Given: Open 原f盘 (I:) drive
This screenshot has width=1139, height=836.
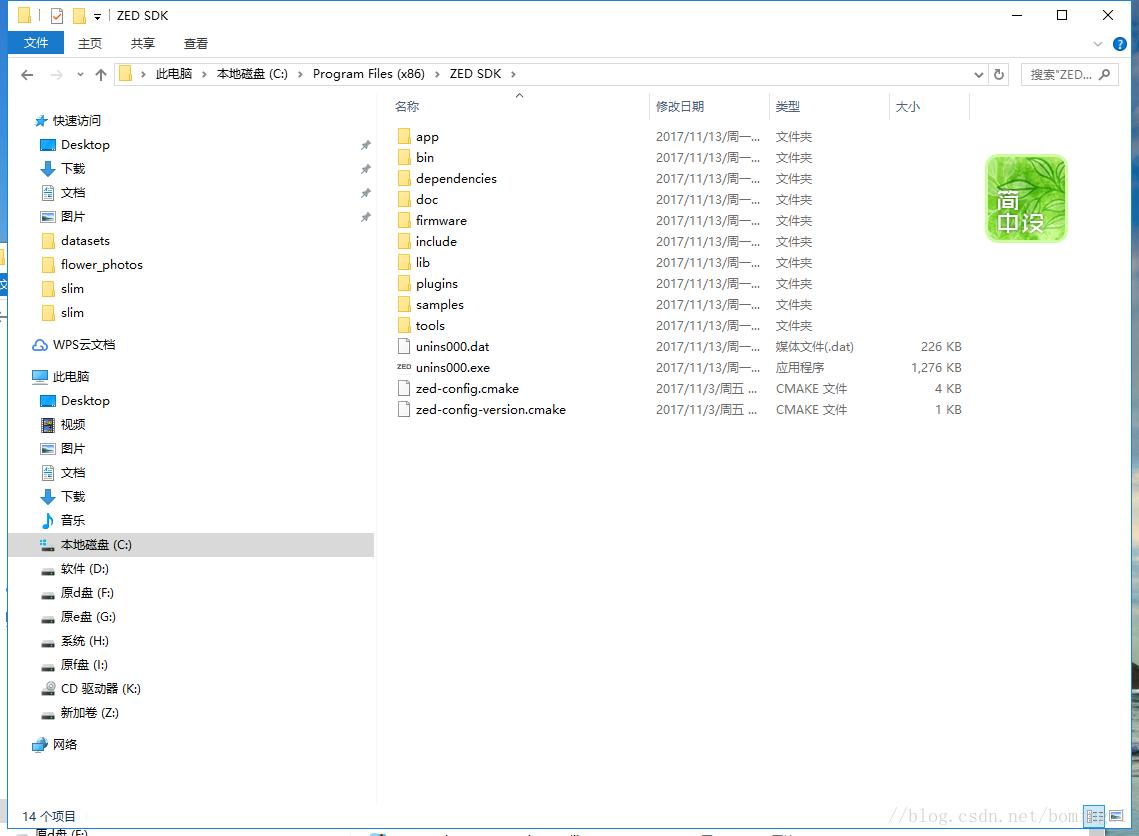Looking at the screenshot, I should pos(84,665).
